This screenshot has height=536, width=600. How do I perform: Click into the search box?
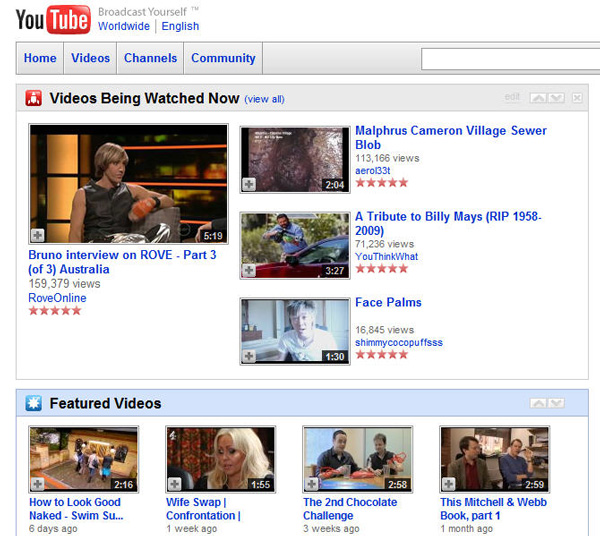tap(510, 59)
